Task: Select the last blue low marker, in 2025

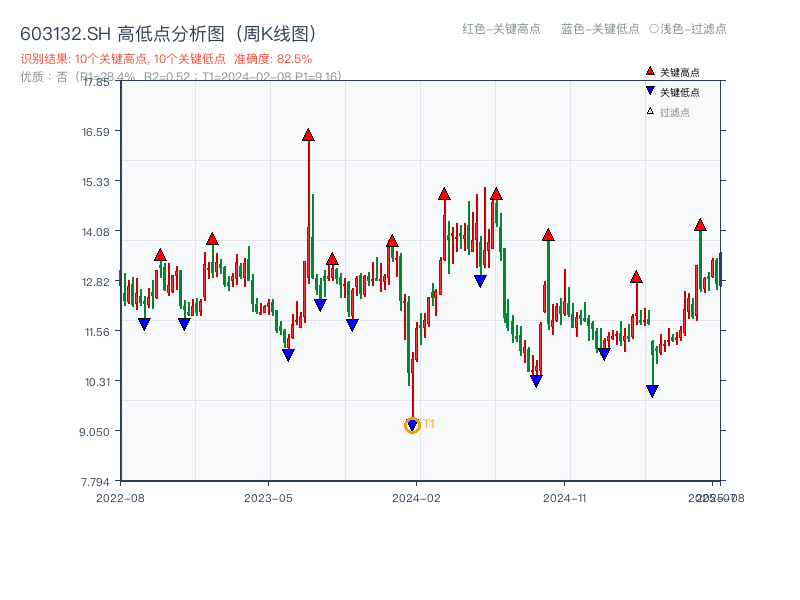Action: (652, 391)
